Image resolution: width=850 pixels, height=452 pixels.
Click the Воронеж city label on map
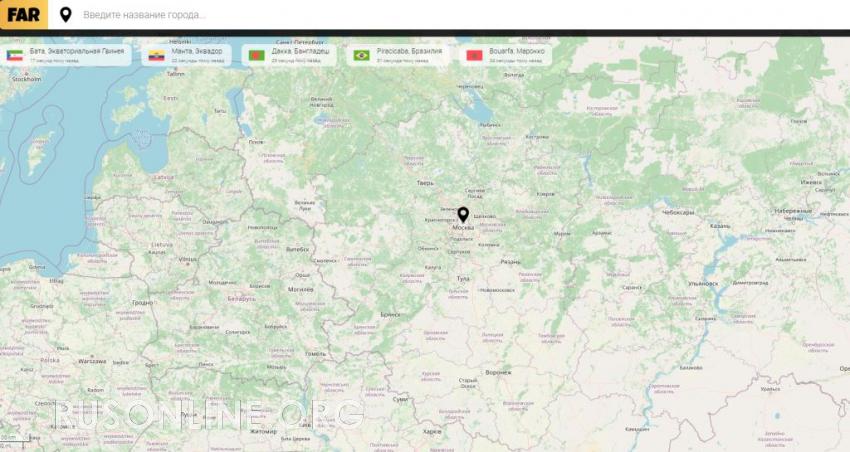point(498,373)
